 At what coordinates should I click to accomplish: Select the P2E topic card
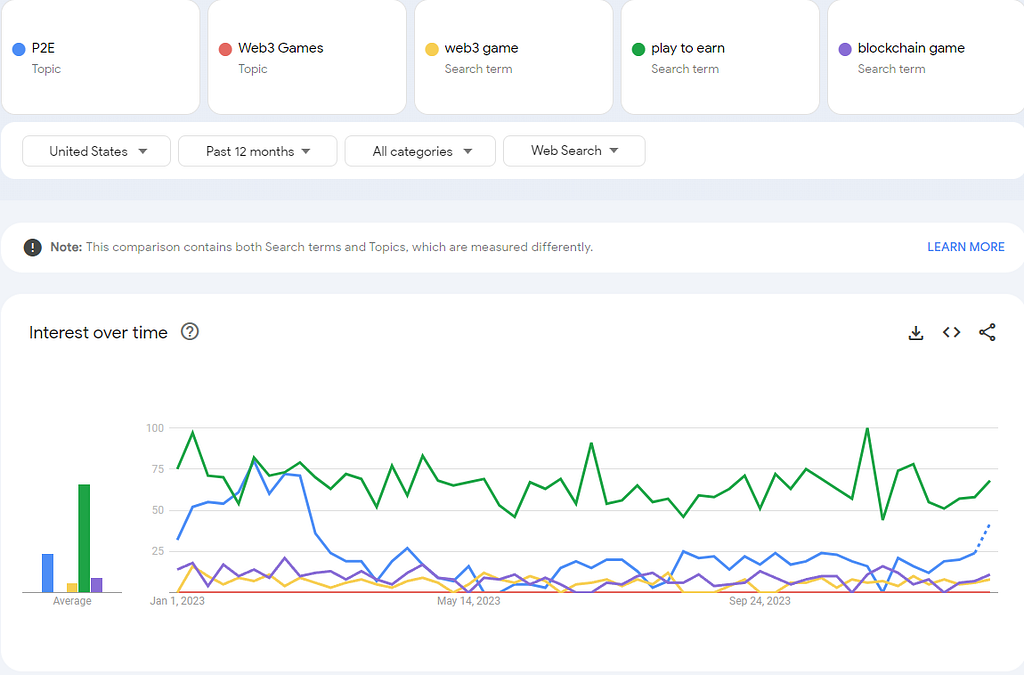click(x=101, y=57)
